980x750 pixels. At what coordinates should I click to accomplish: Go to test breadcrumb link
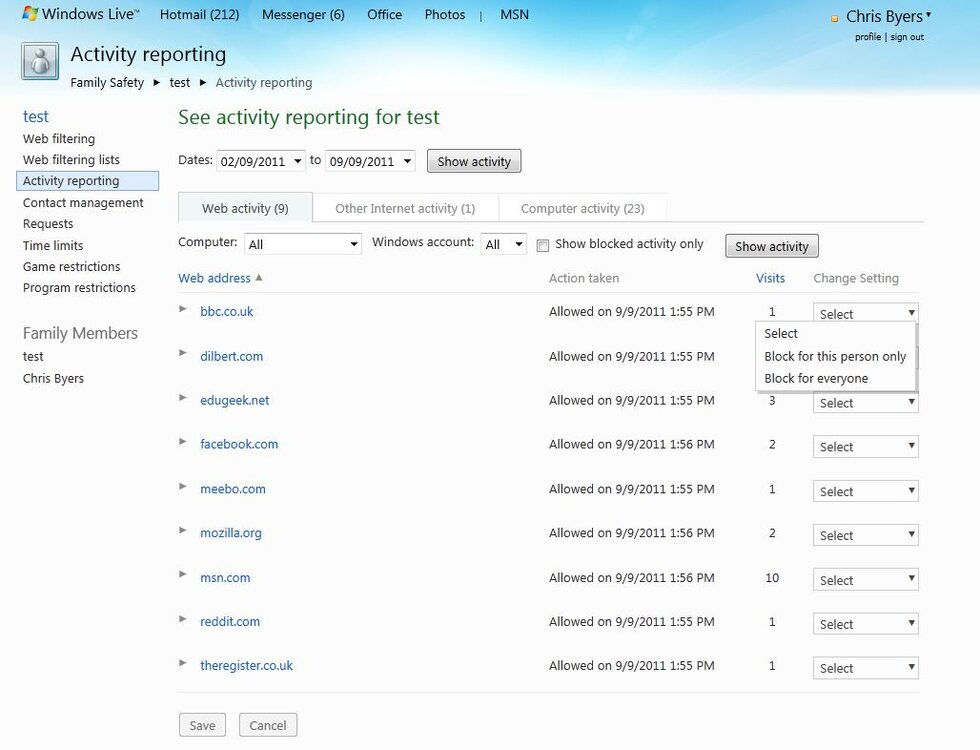[x=179, y=82]
